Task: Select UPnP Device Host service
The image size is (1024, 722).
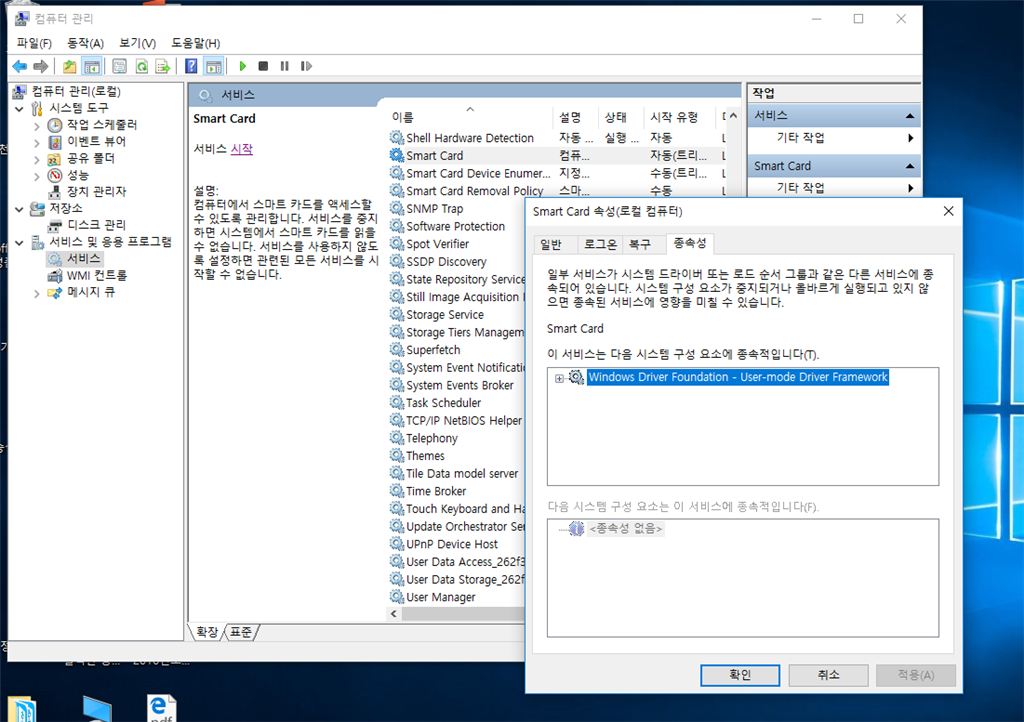Action: click(451, 543)
